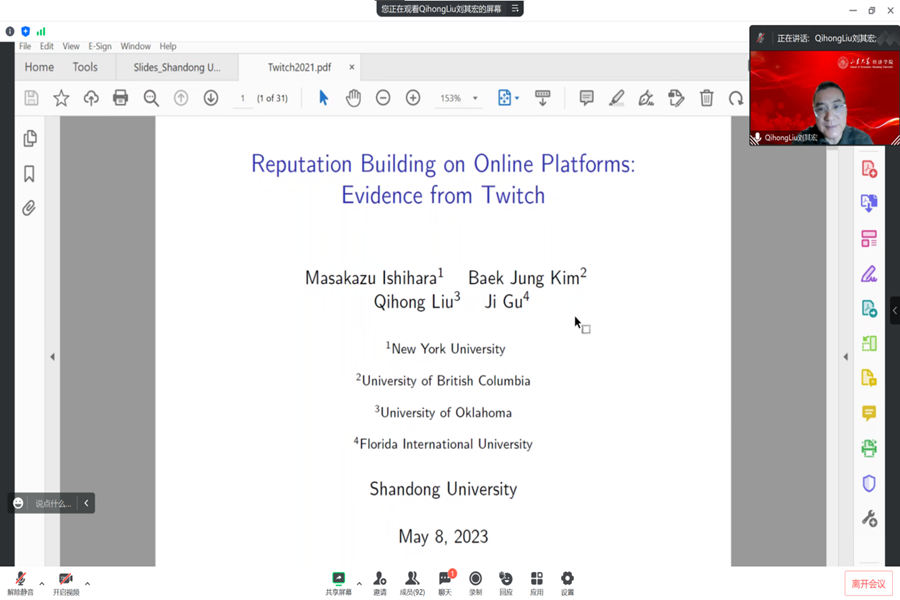Expand the fit page options dropdown
900x600 pixels.
pos(517,99)
